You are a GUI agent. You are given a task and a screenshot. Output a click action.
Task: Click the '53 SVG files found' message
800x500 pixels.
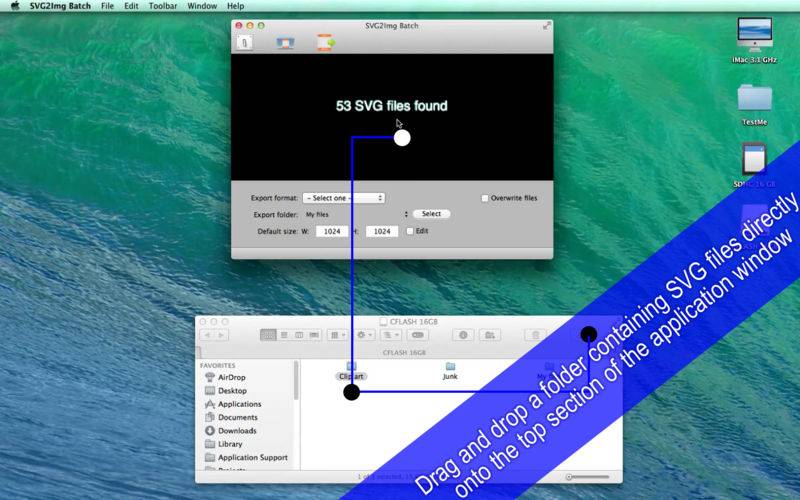pos(392,106)
